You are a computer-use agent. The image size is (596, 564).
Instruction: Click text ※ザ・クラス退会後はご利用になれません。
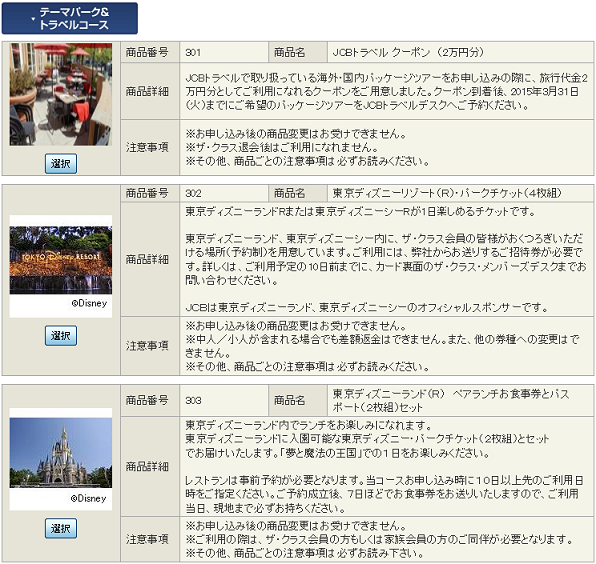pyautogui.click(x=282, y=147)
